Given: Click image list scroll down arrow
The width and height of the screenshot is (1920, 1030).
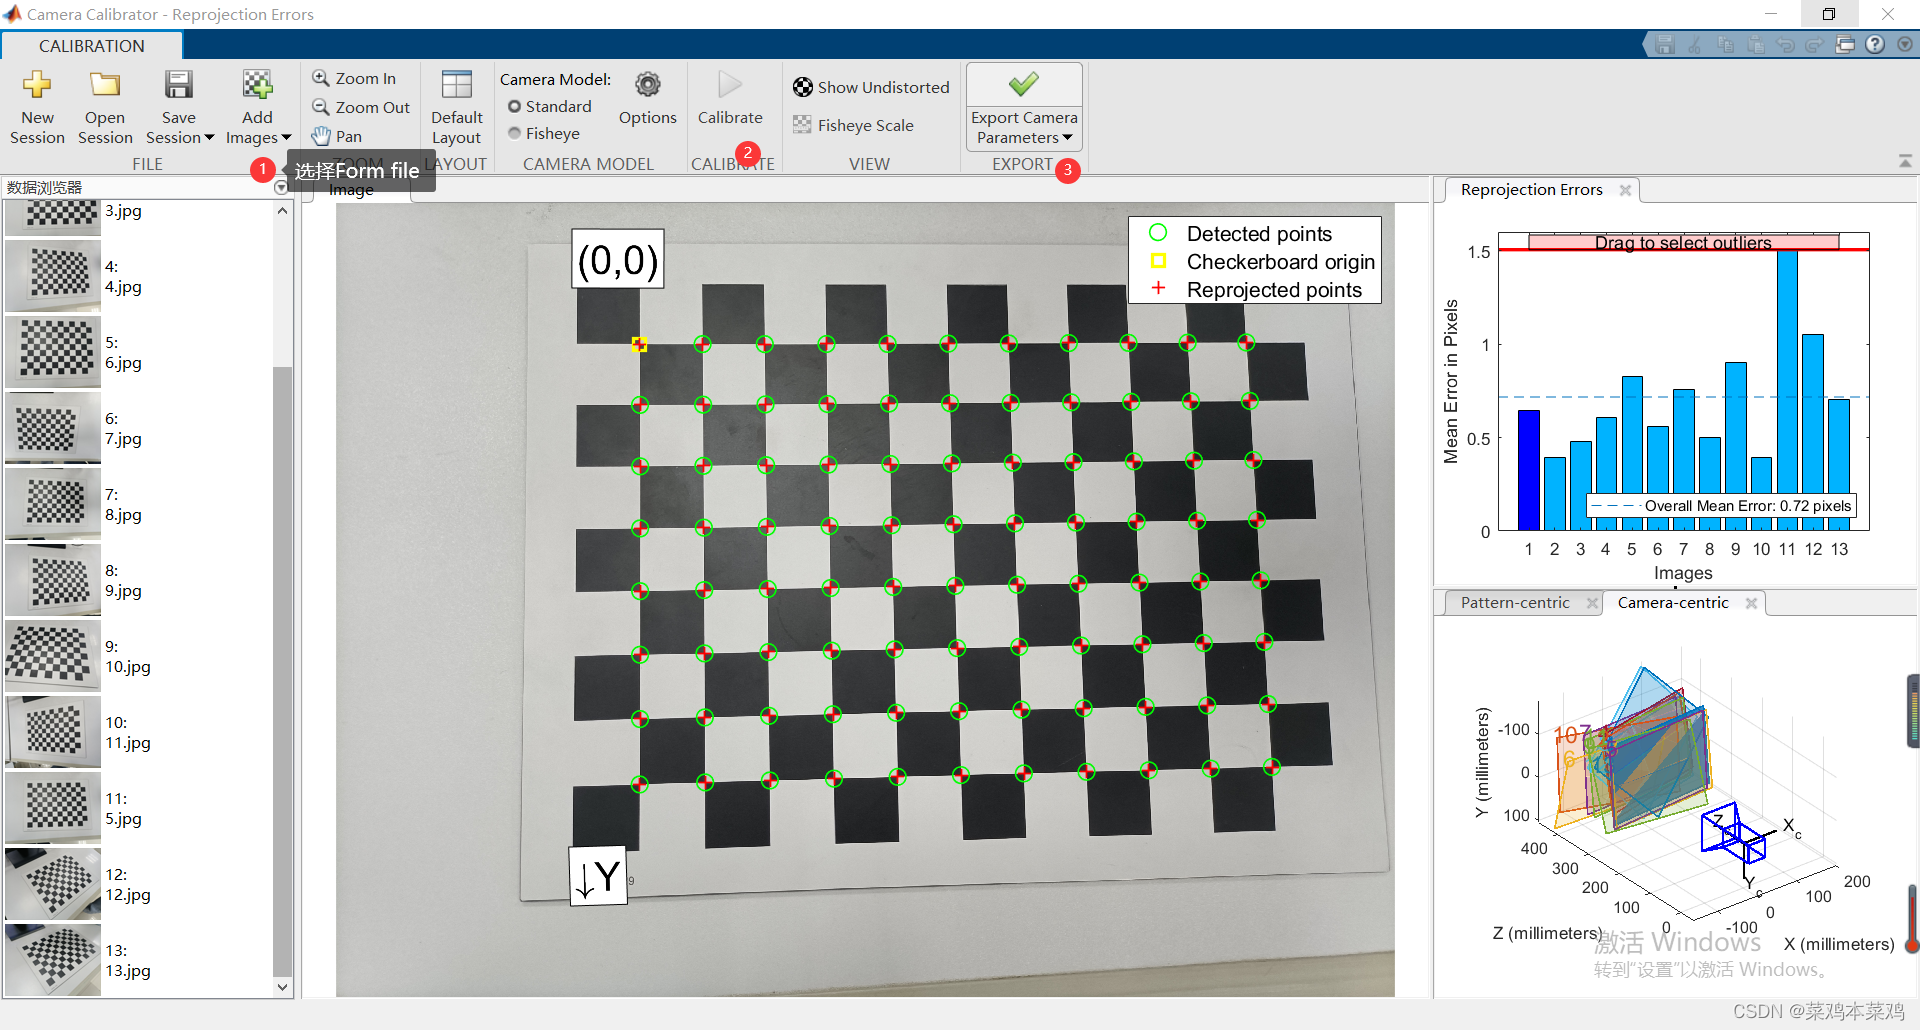Looking at the screenshot, I should tap(282, 987).
